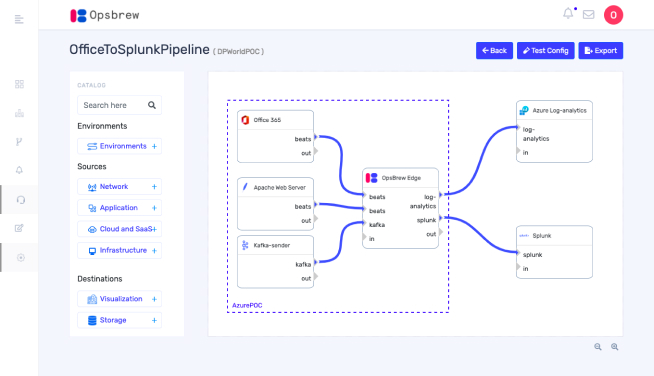The image size is (654, 376).
Task: Select the Azure Log-analytics node title
Action: tap(559, 111)
